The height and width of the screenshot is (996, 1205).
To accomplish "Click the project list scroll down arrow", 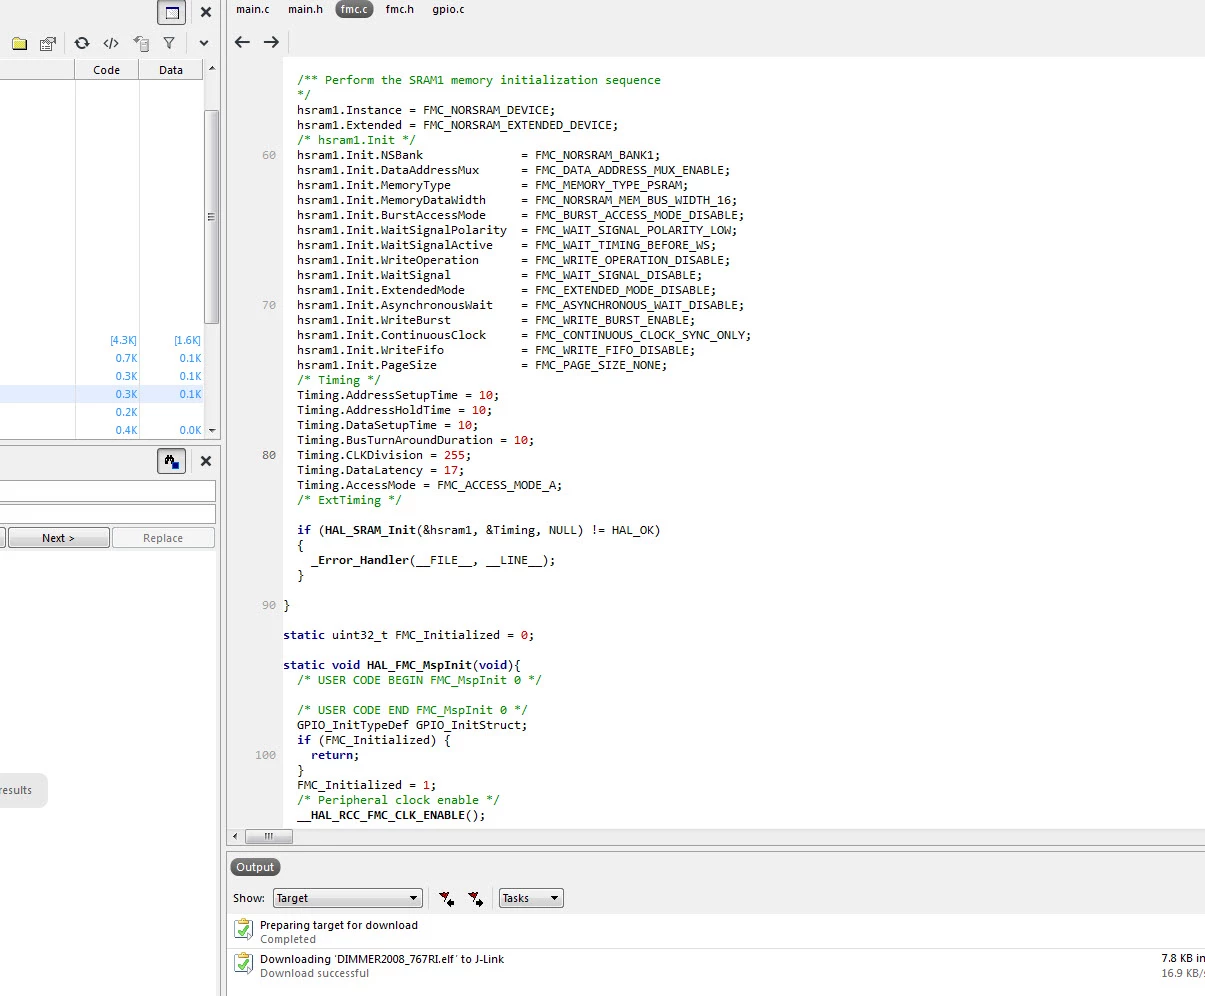I will (211, 431).
